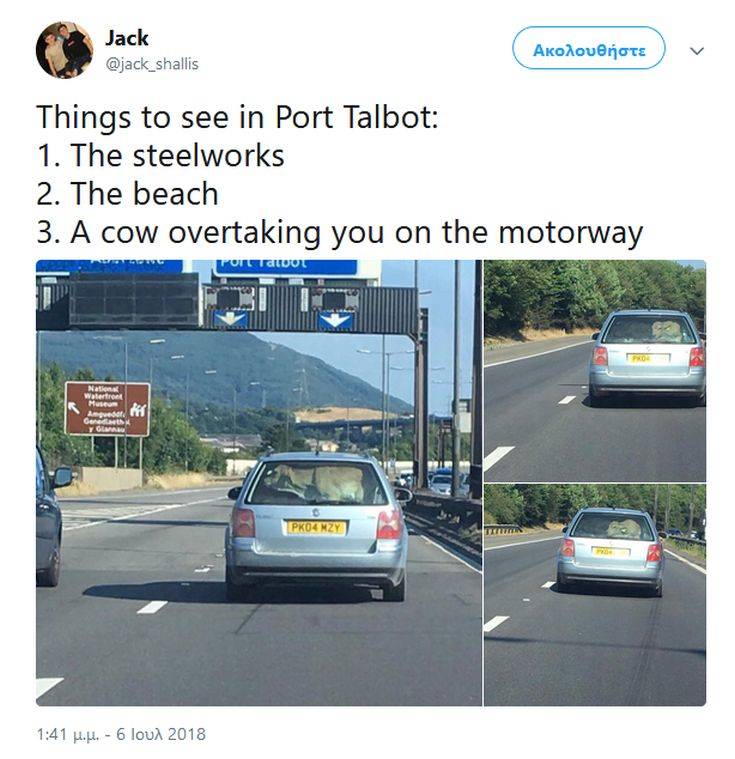The image size is (735, 759).
Task: View the top-right photo of the car
Action: coord(595,370)
